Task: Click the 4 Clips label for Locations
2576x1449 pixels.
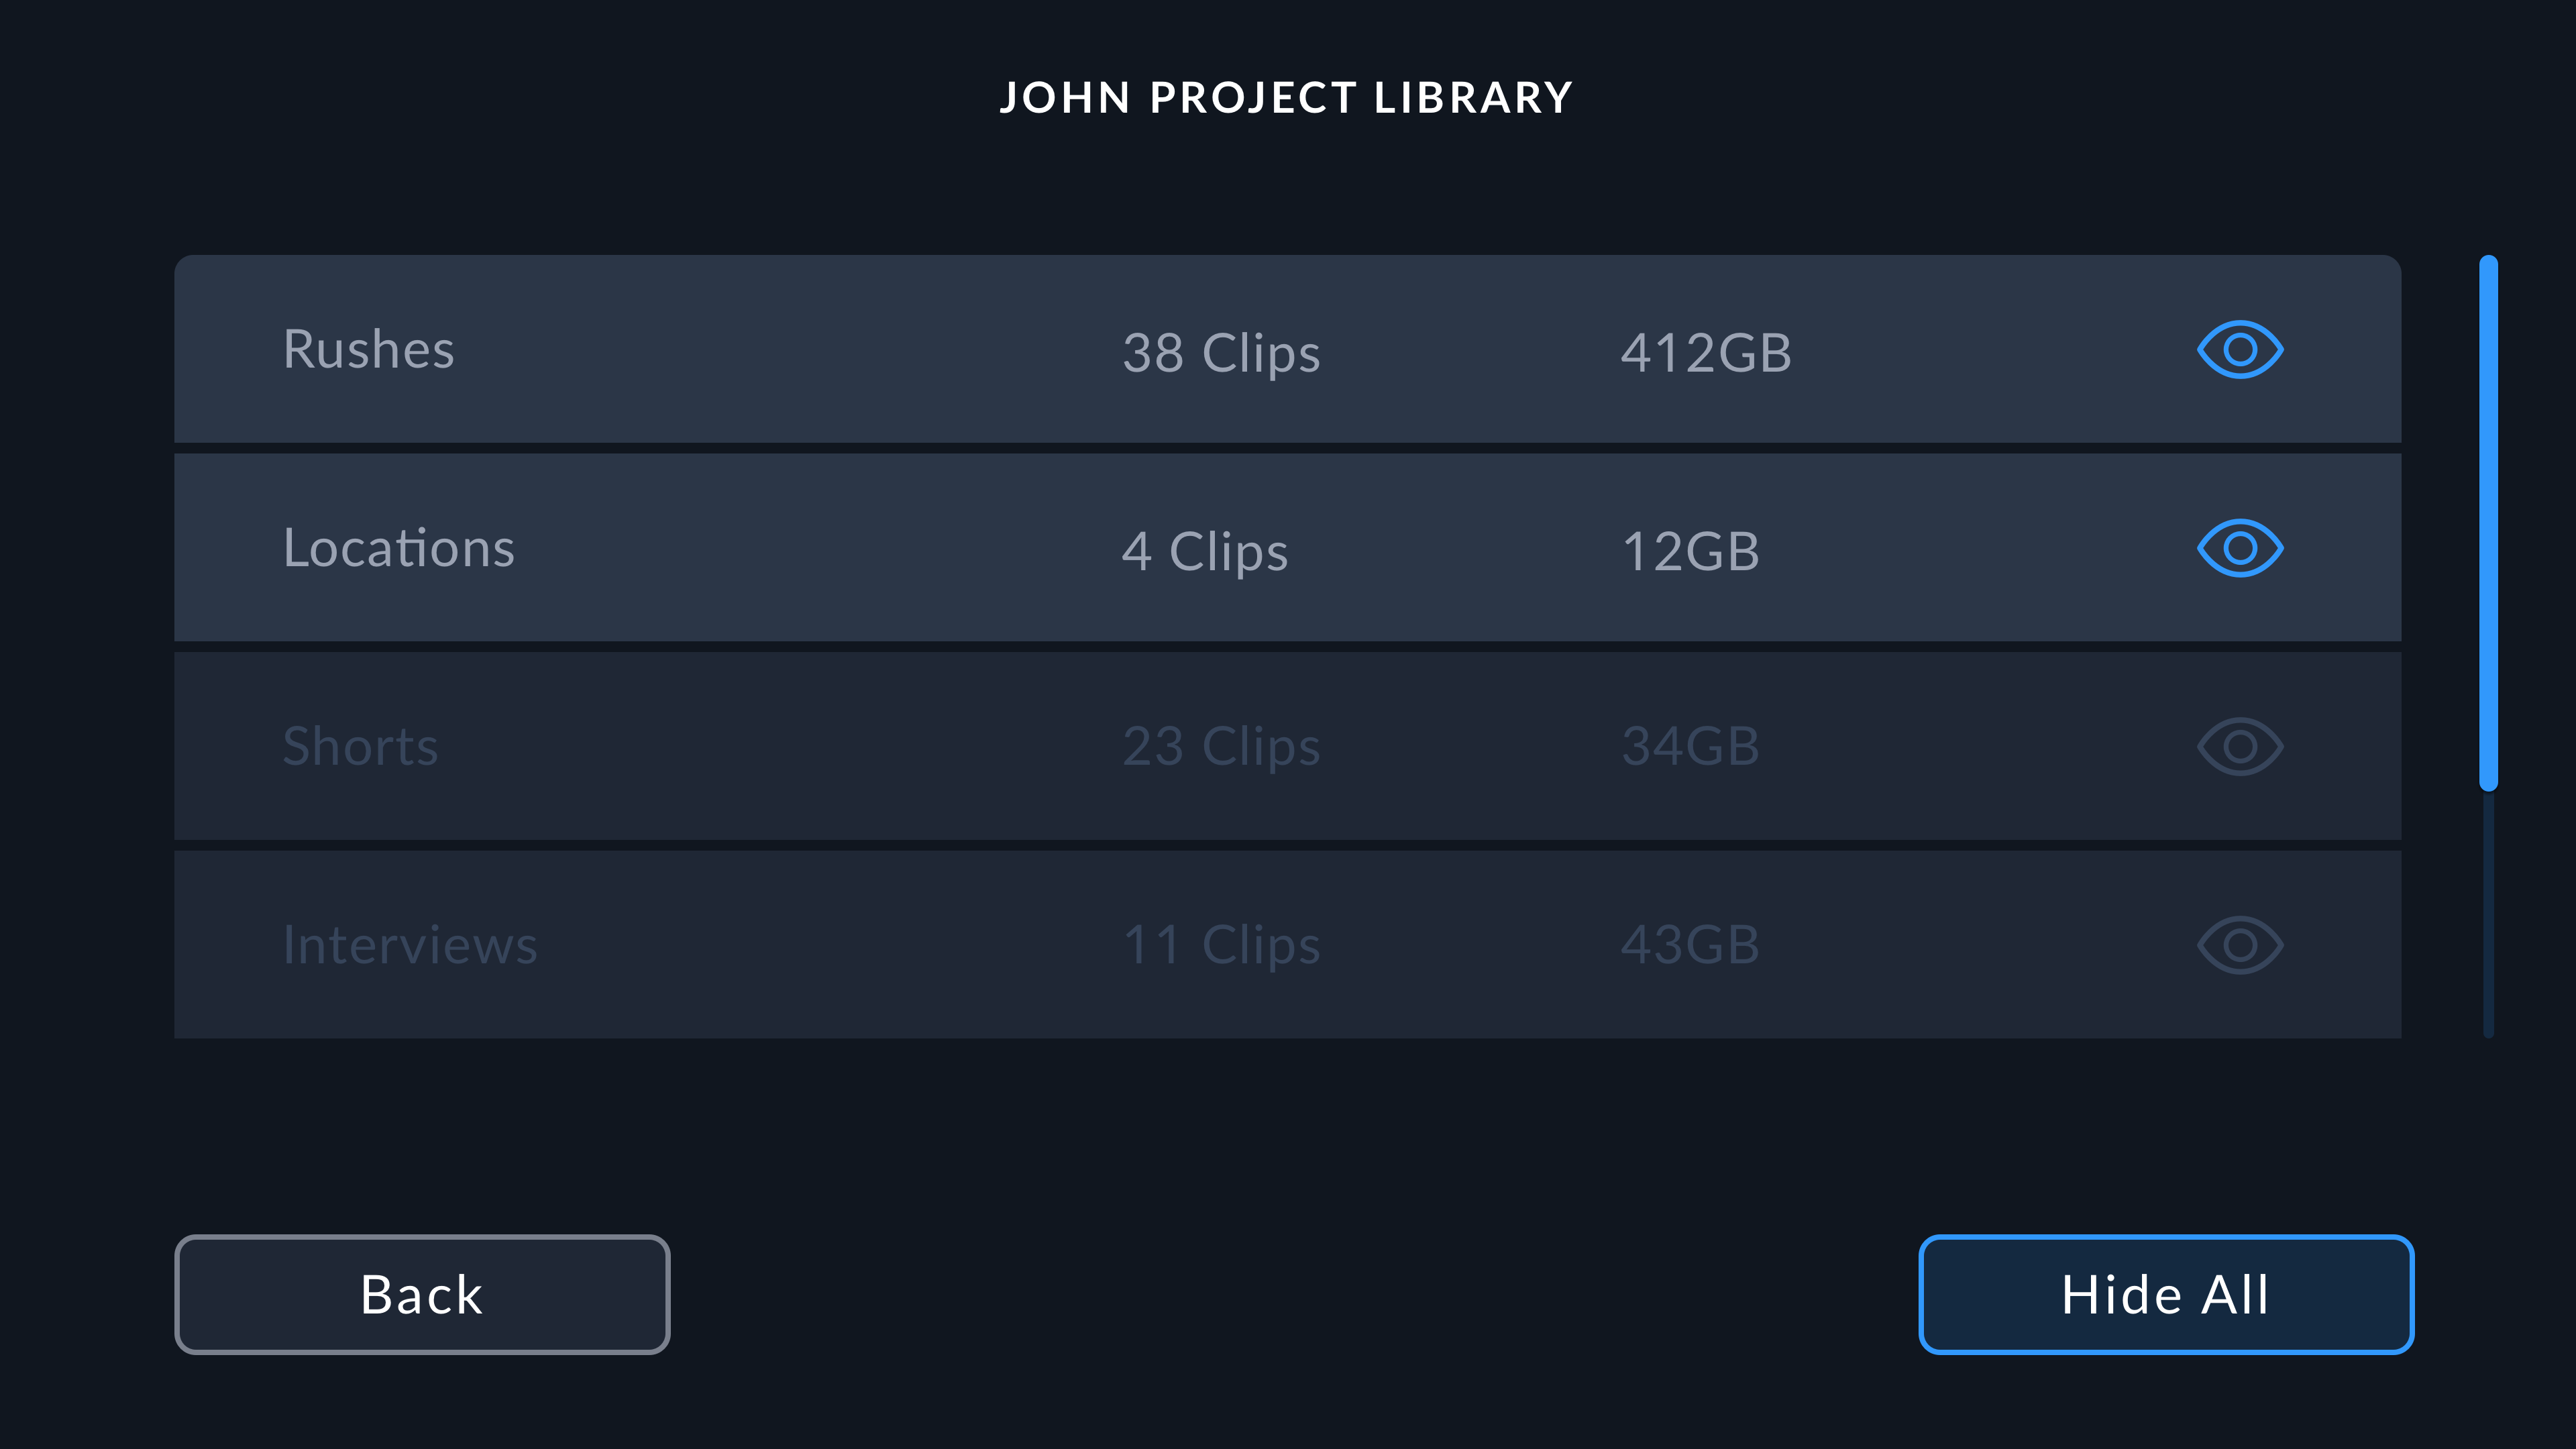Action: tap(1206, 550)
